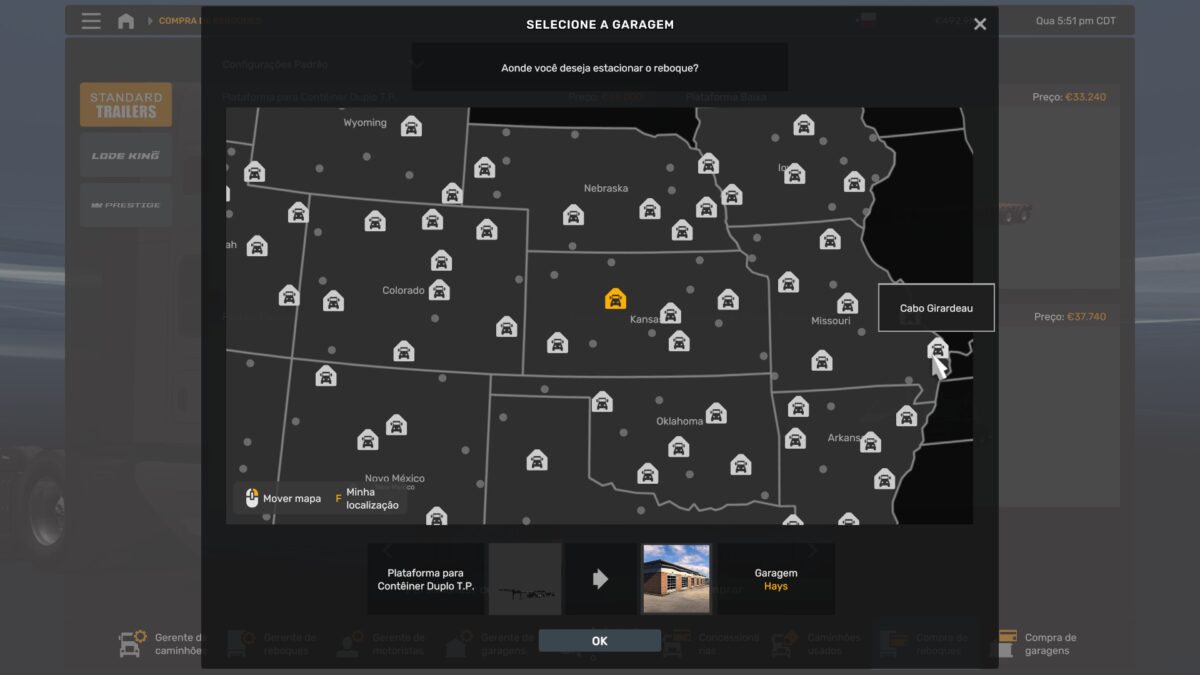Switch to the Prestige trailer brand

coord(126,205)
